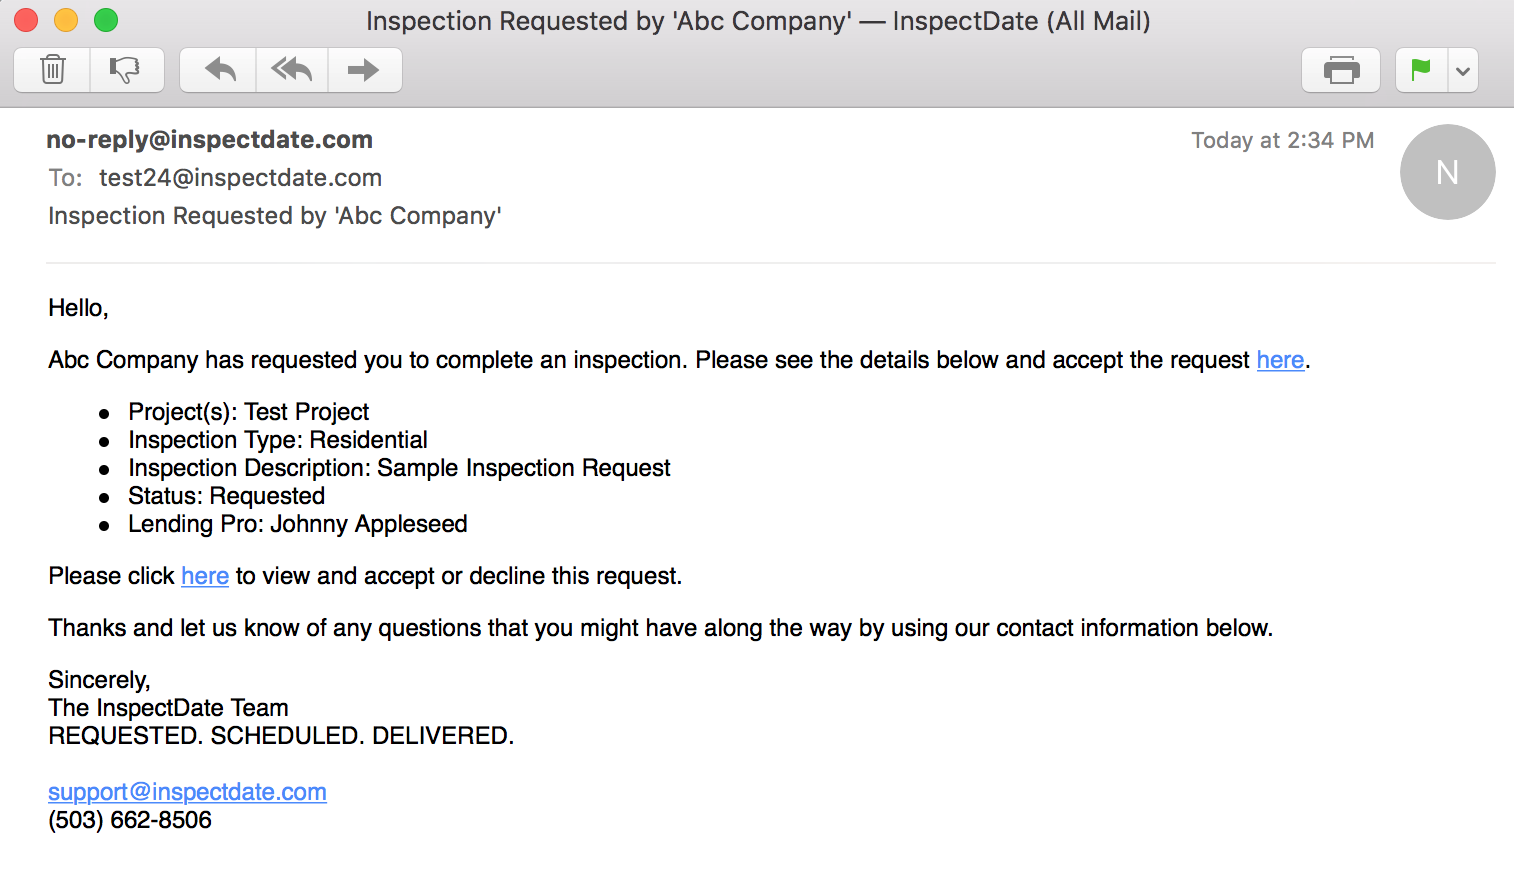This screenshot has height=884, width=1514.
Task: Click "here" link after "Please click"
Action: (205, 576)
